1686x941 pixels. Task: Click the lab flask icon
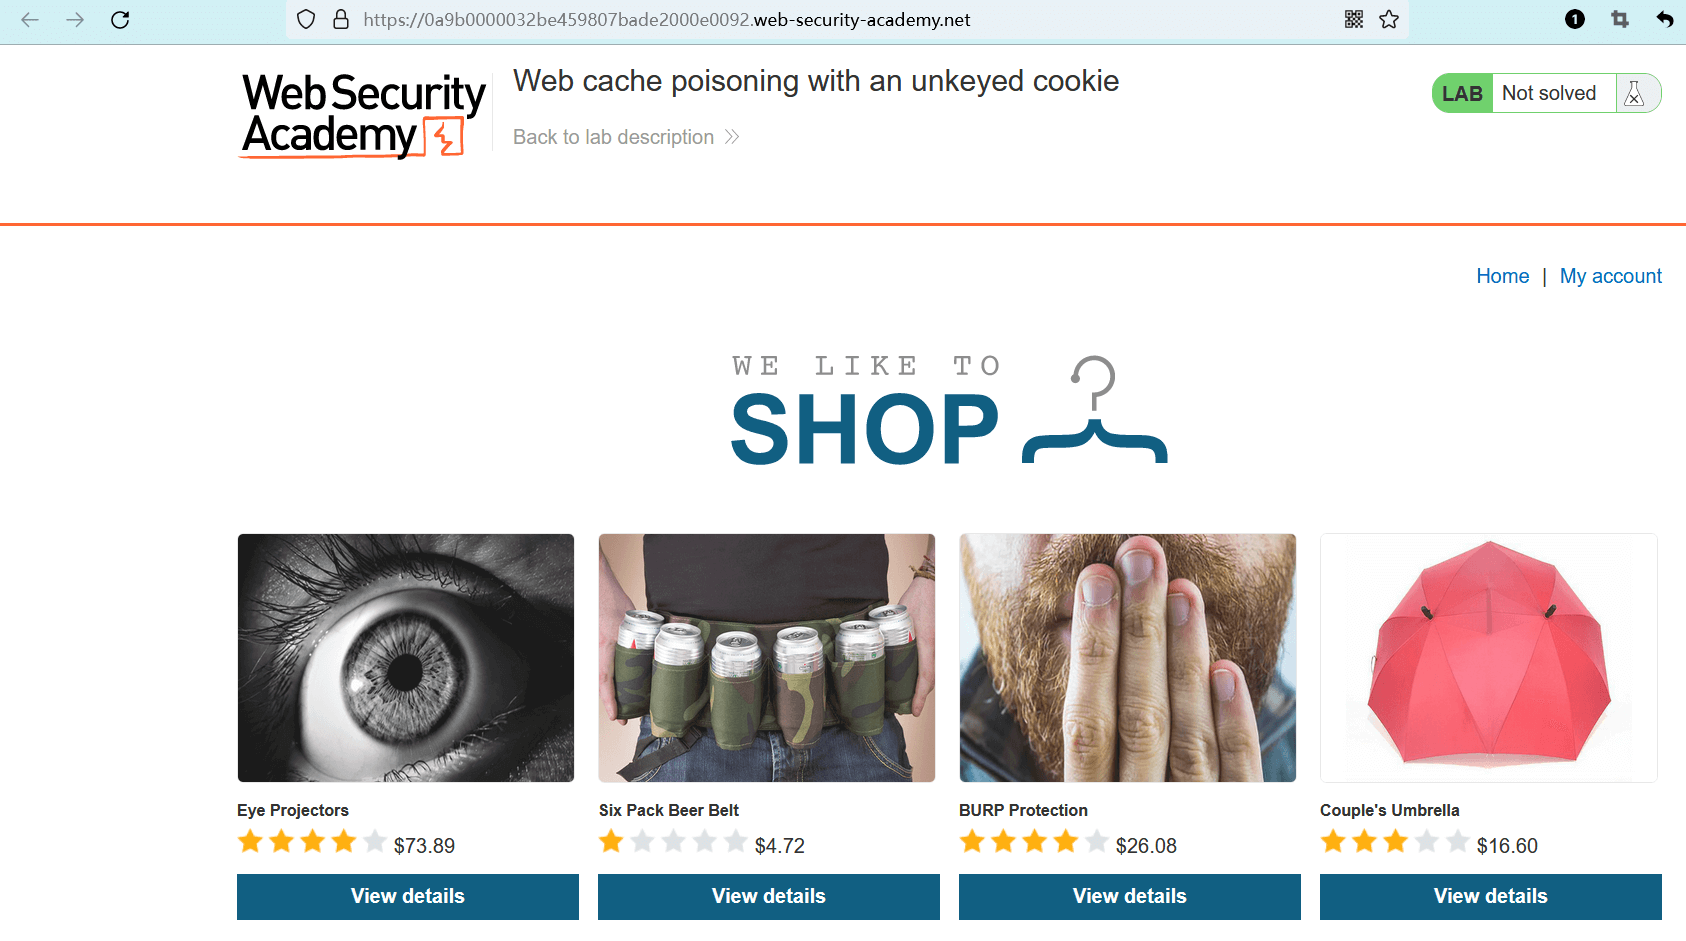click(1635, 94)
